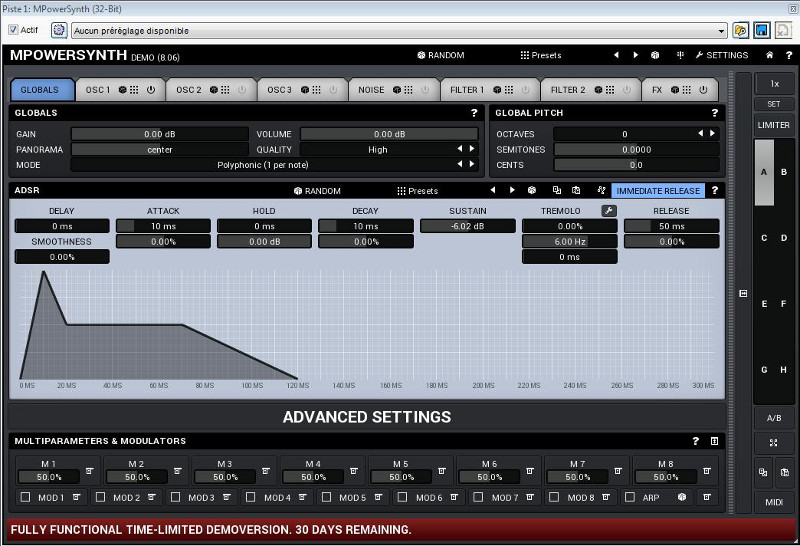Click the RELEASE 50 ms field
This screenshot has width=800, height=546.
coord(671,226)
